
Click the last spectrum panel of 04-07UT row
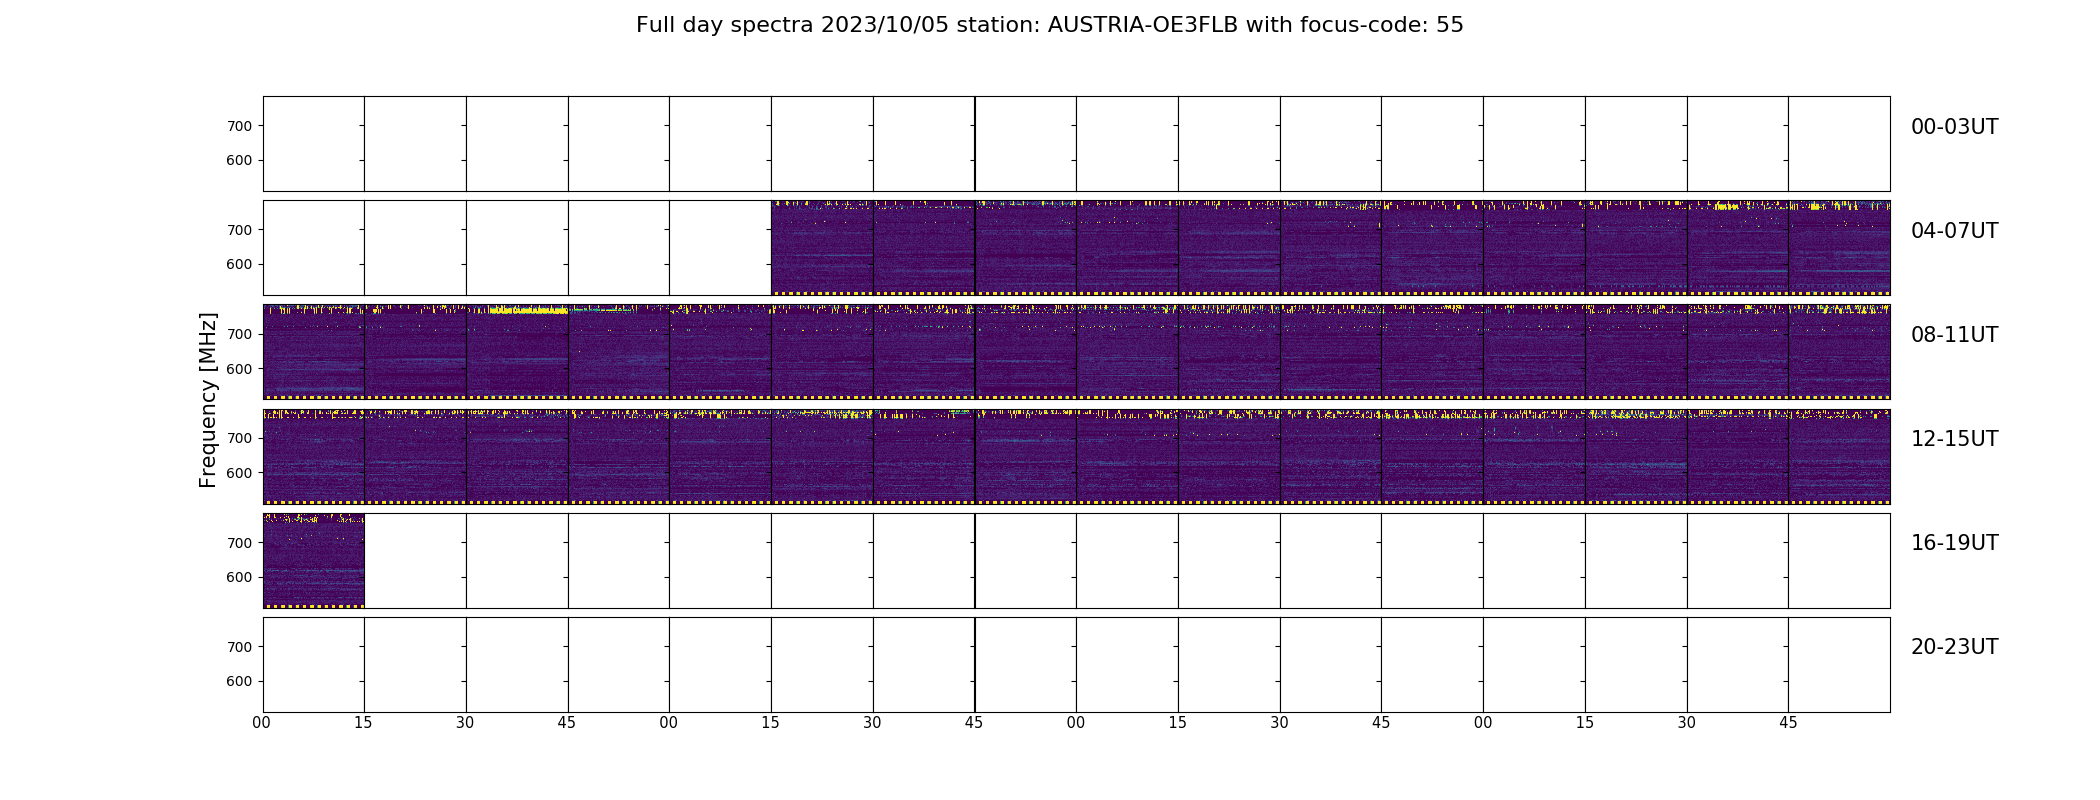1839,248
